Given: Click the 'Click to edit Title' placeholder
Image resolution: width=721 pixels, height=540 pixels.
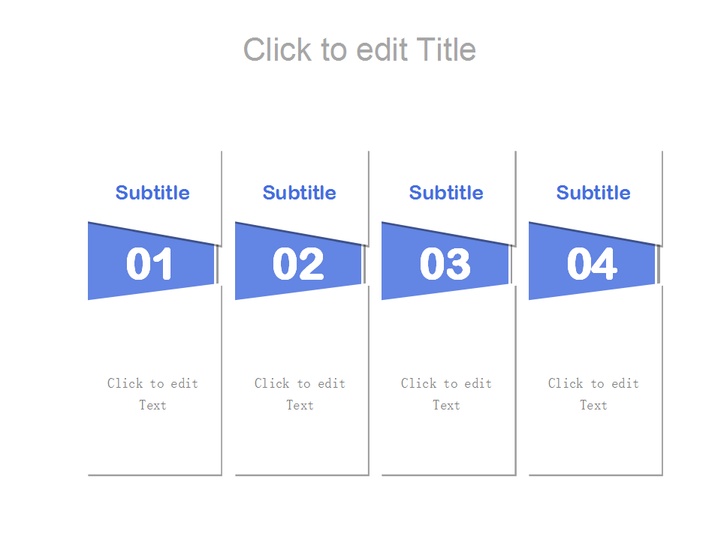Looking at the screenshot, I should [x=360, y=49].
